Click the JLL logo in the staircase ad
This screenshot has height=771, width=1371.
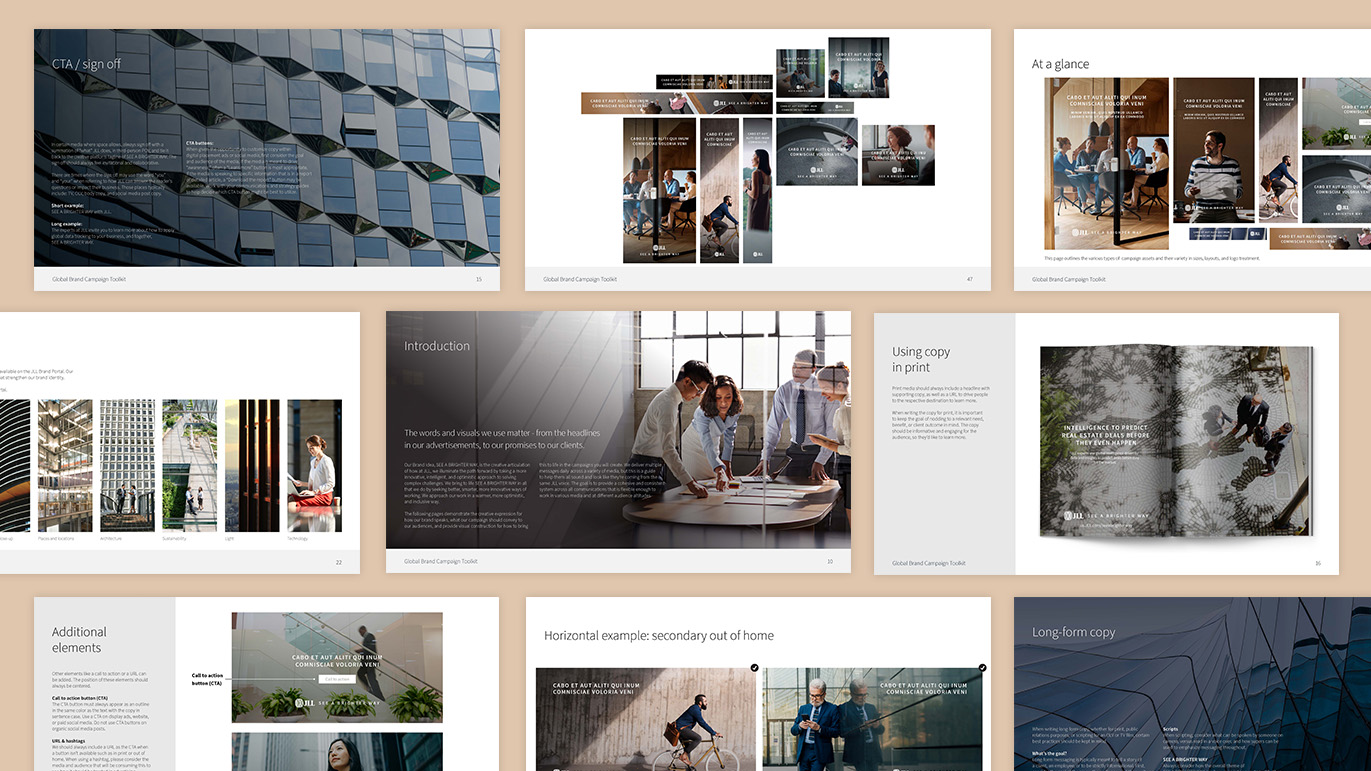(x=303, y=703)
